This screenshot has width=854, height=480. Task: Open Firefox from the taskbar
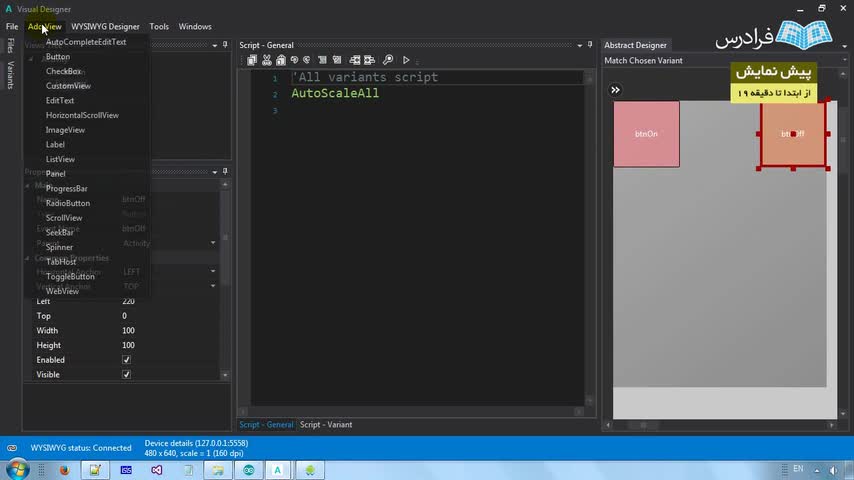click(x=64, y=470)
